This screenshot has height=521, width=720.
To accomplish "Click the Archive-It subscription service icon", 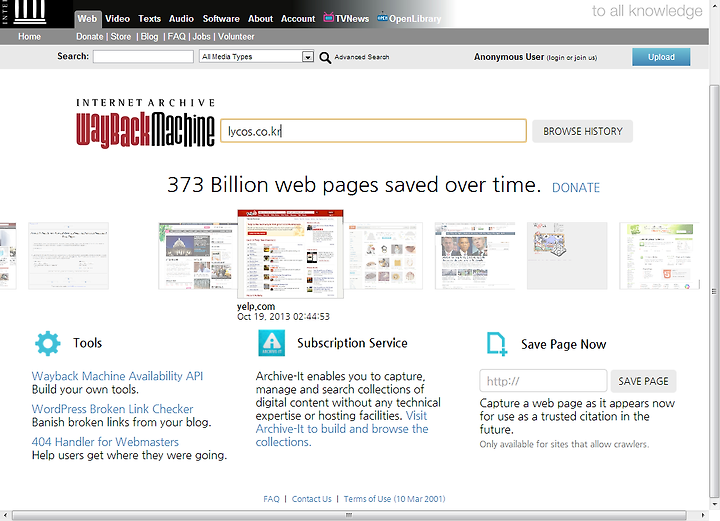I will coord(271,343).
